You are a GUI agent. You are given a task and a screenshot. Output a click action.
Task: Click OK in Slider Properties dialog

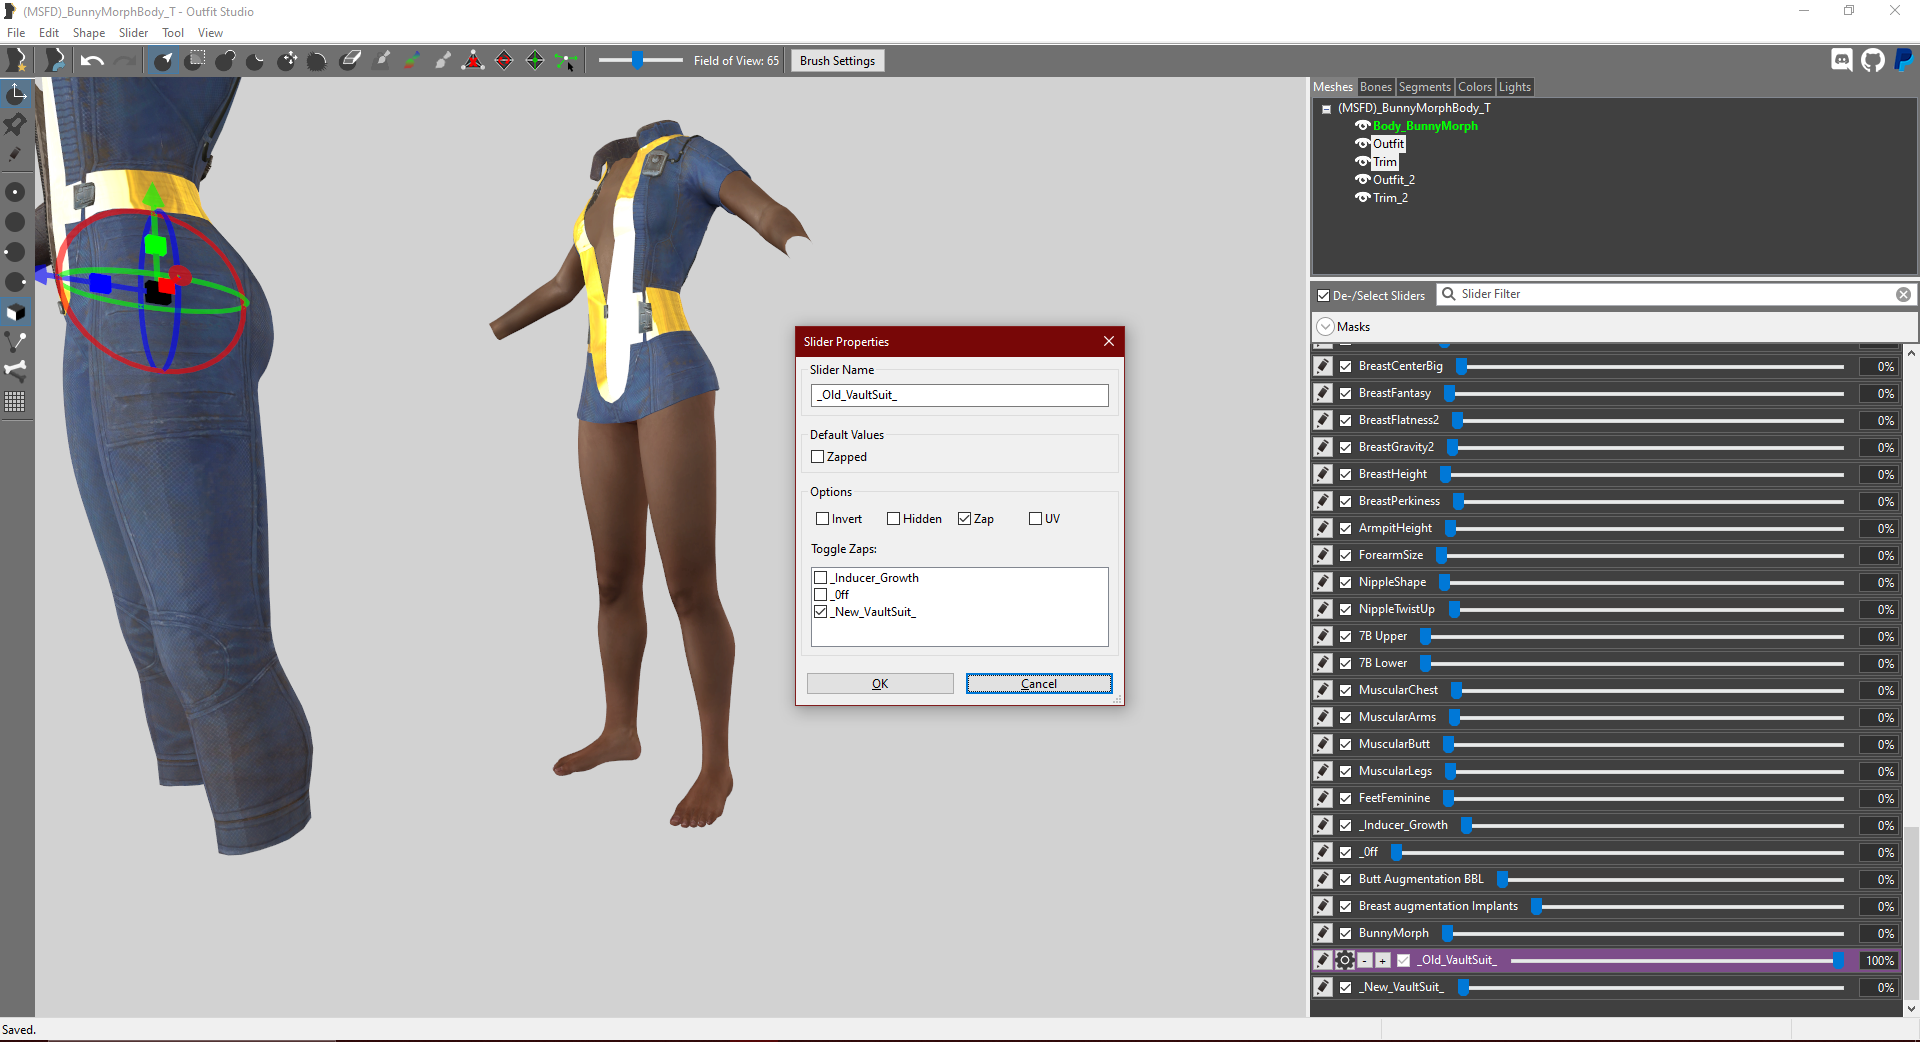pyautogui.click(x=880, y=684)
